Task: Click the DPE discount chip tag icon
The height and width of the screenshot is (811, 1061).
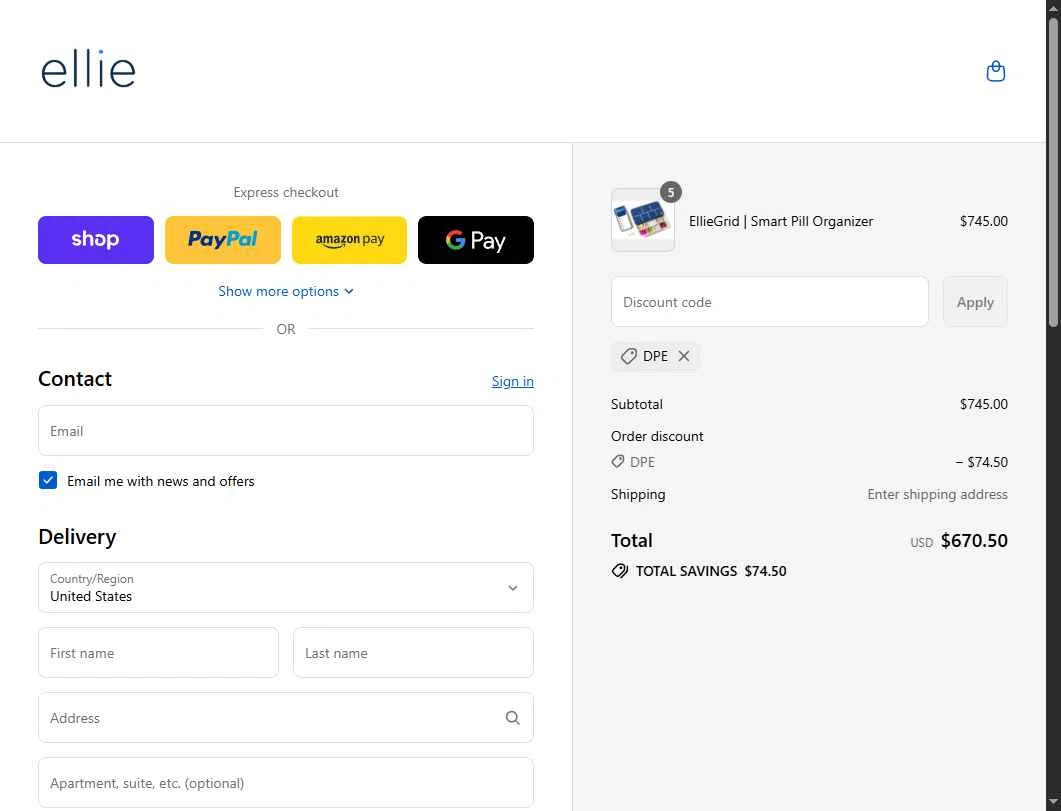Action: point(629,356)
